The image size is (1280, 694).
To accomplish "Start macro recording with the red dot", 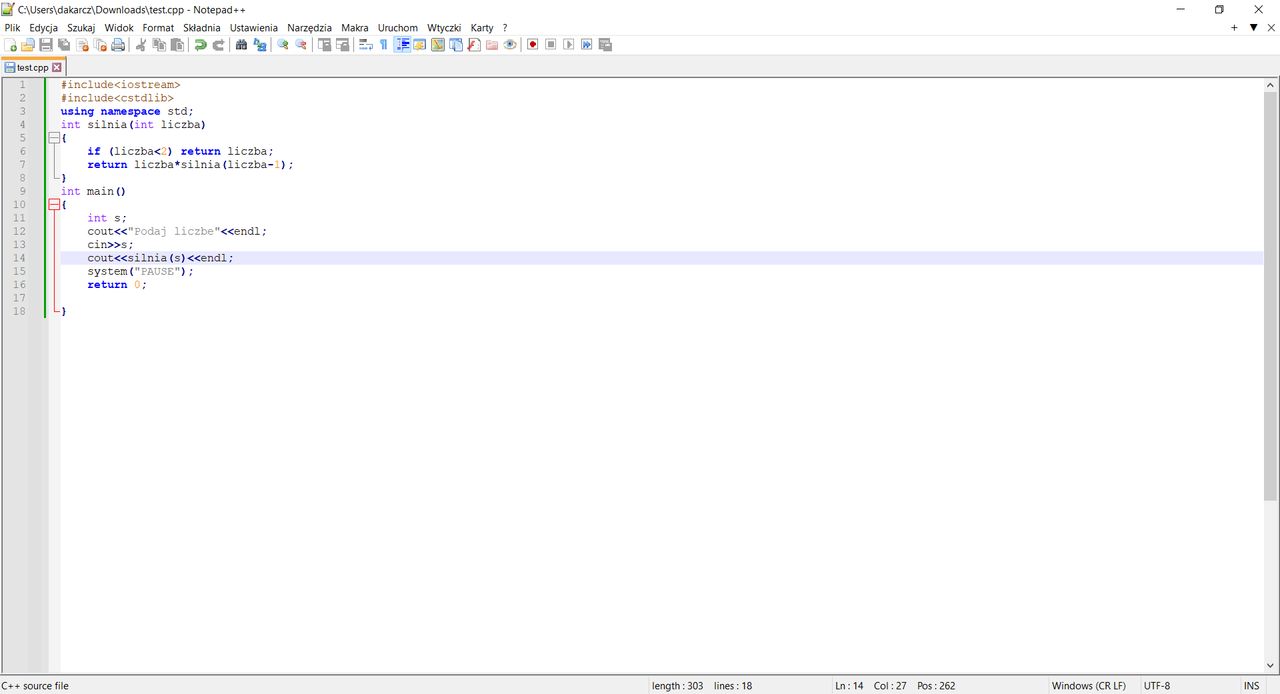I will pos(532,45).
